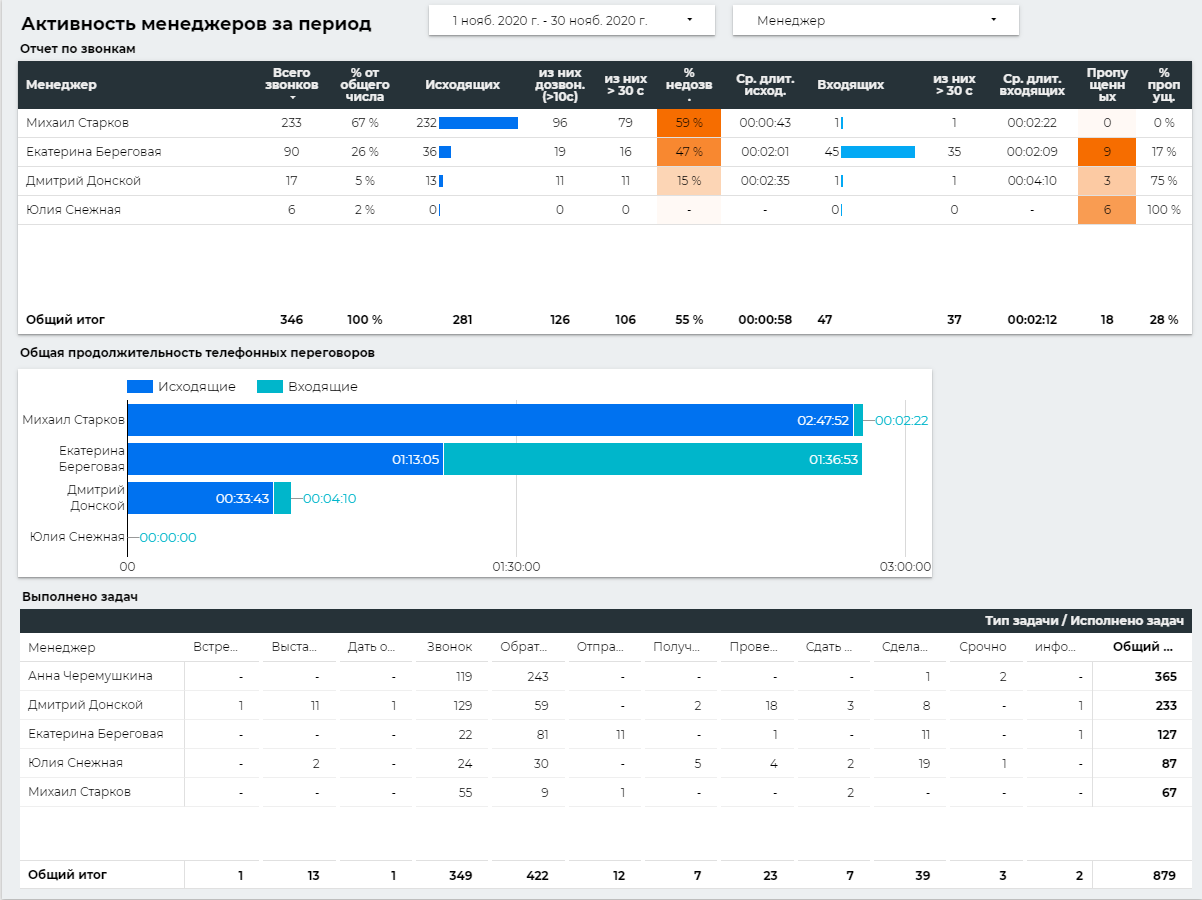Click Общая продолжительность телефонных переговоров title

[x=197, y=352]
